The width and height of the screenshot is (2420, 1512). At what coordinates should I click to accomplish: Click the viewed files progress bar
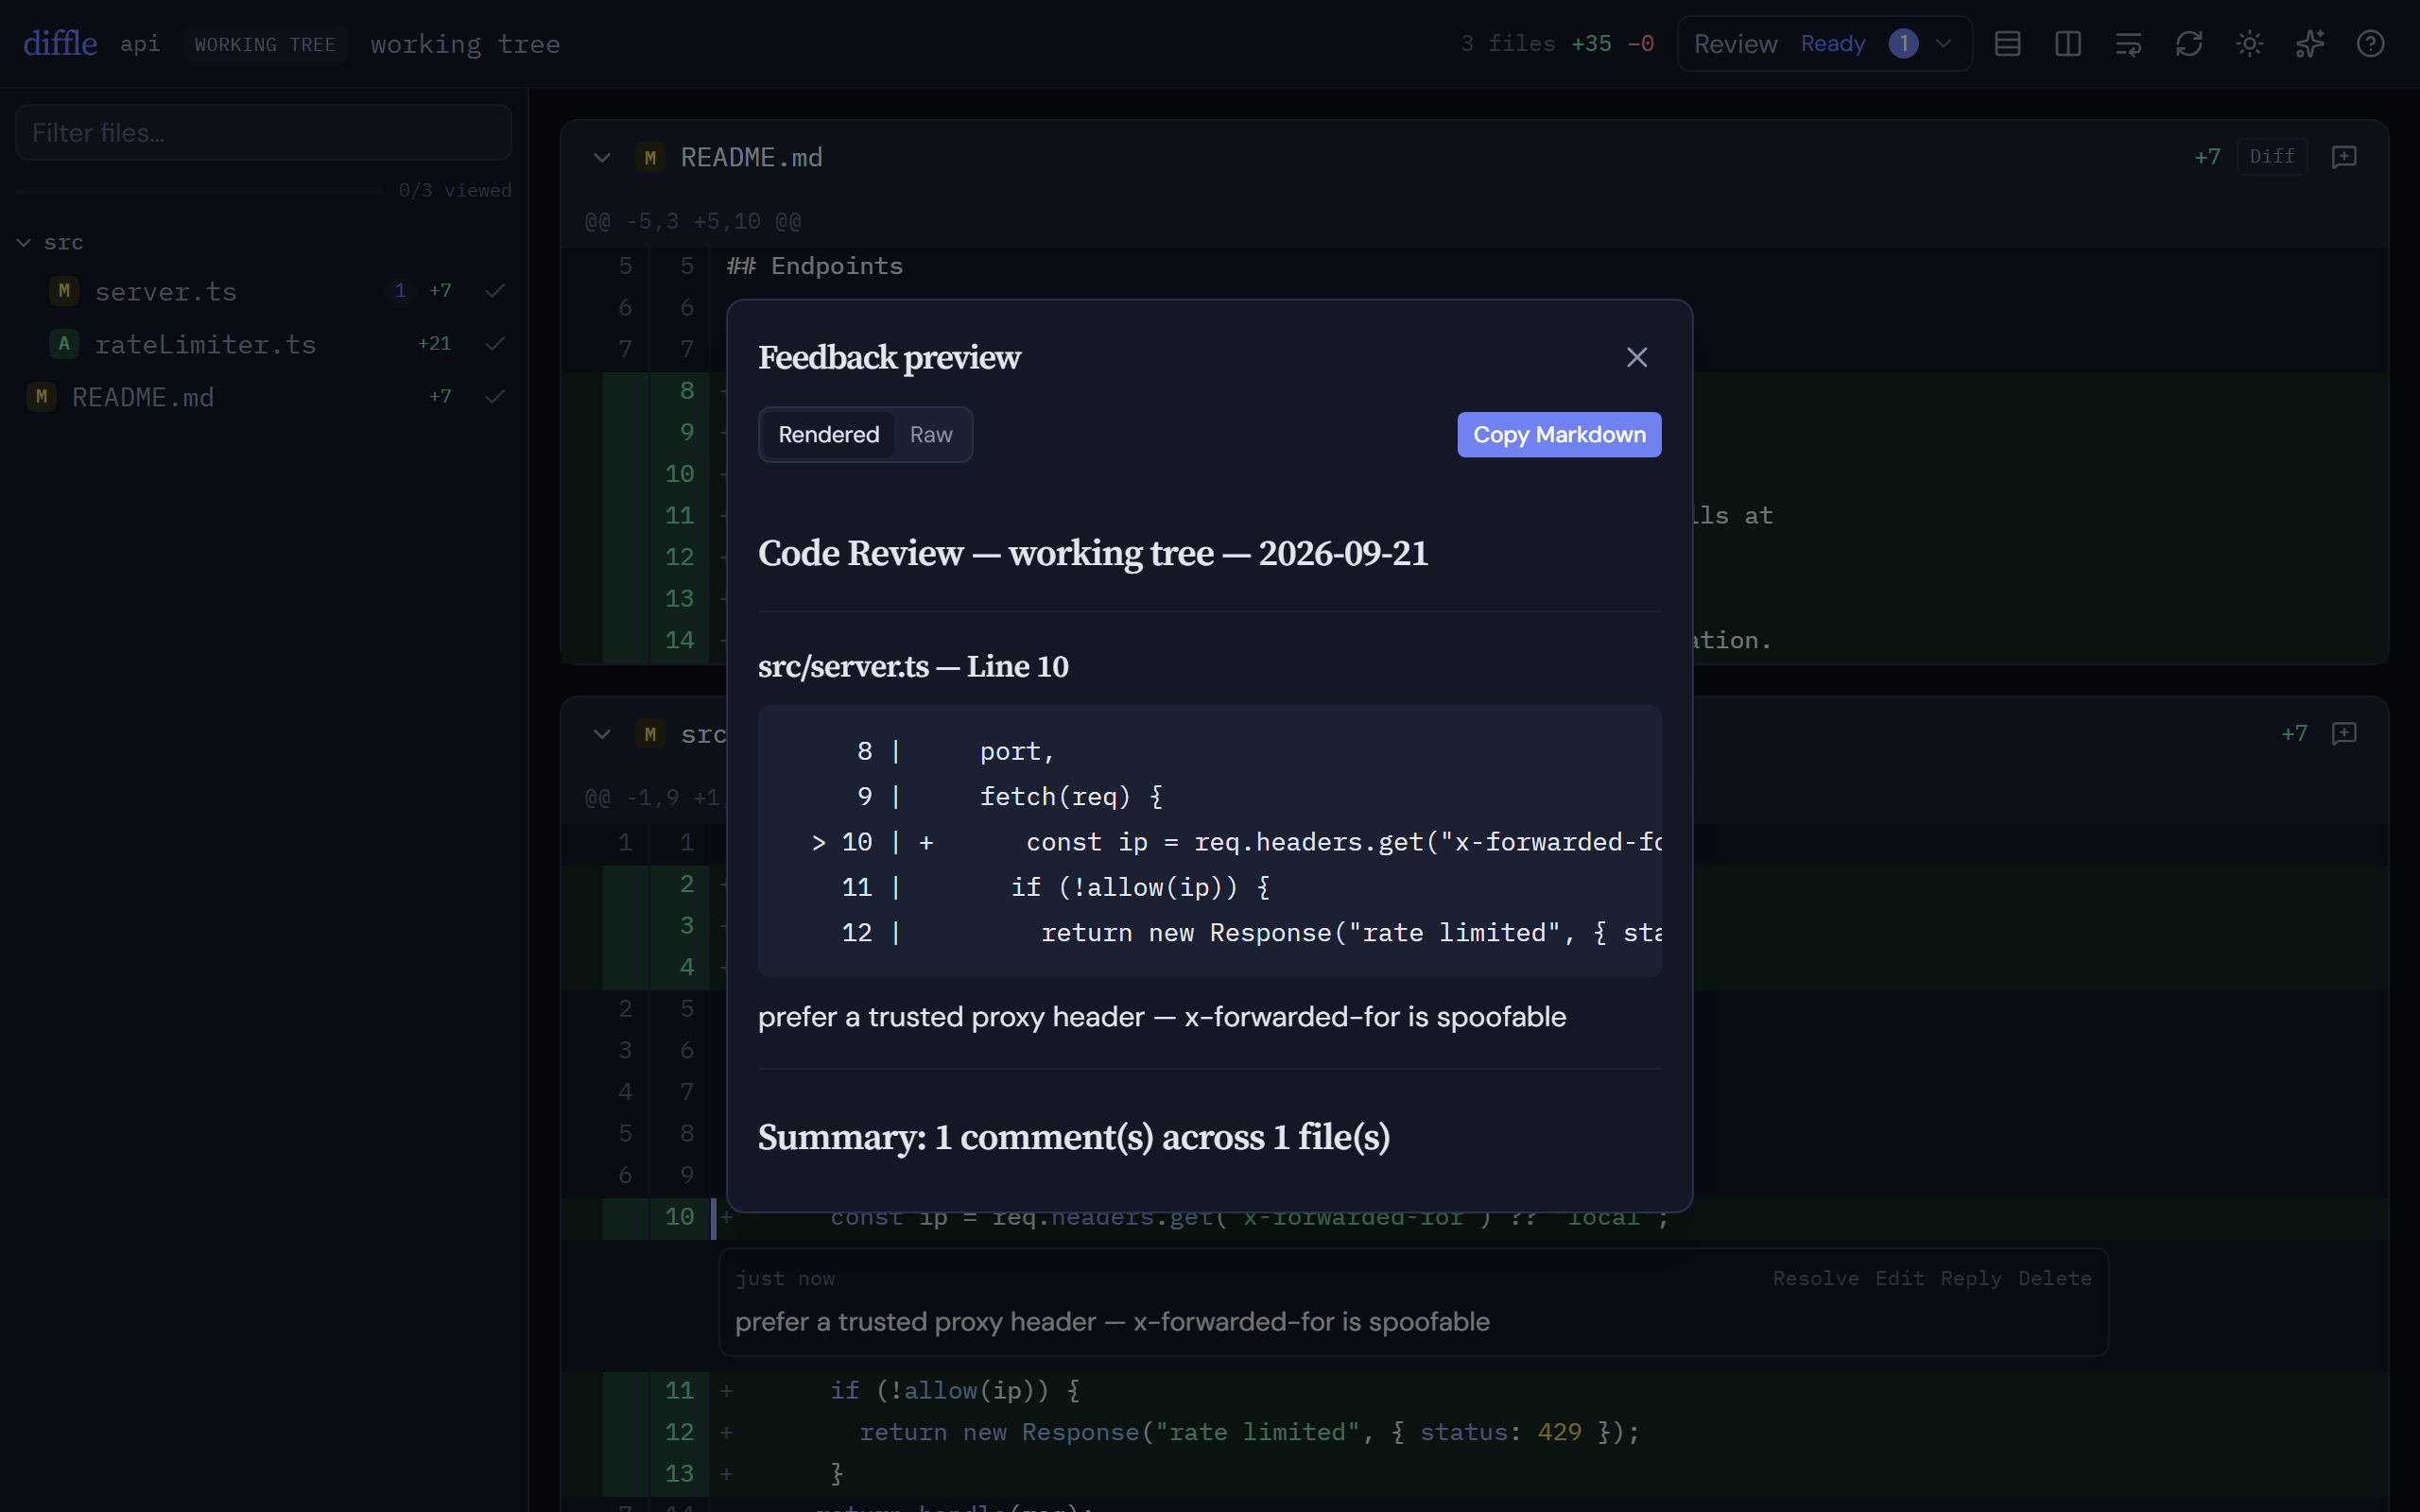click(199, 190)
